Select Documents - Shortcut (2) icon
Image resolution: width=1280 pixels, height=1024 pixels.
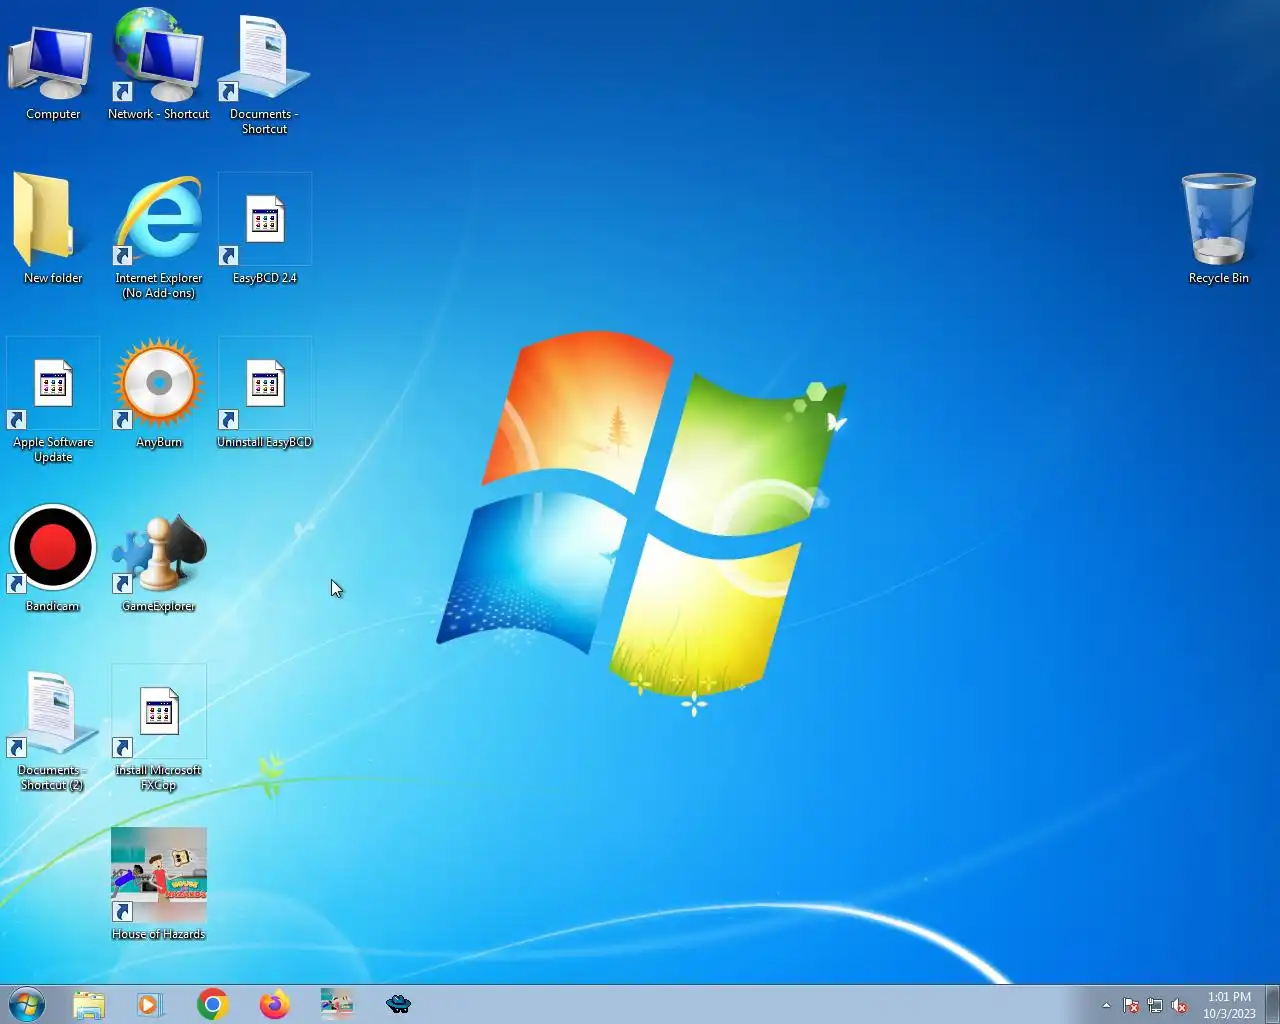pos(52,729)
